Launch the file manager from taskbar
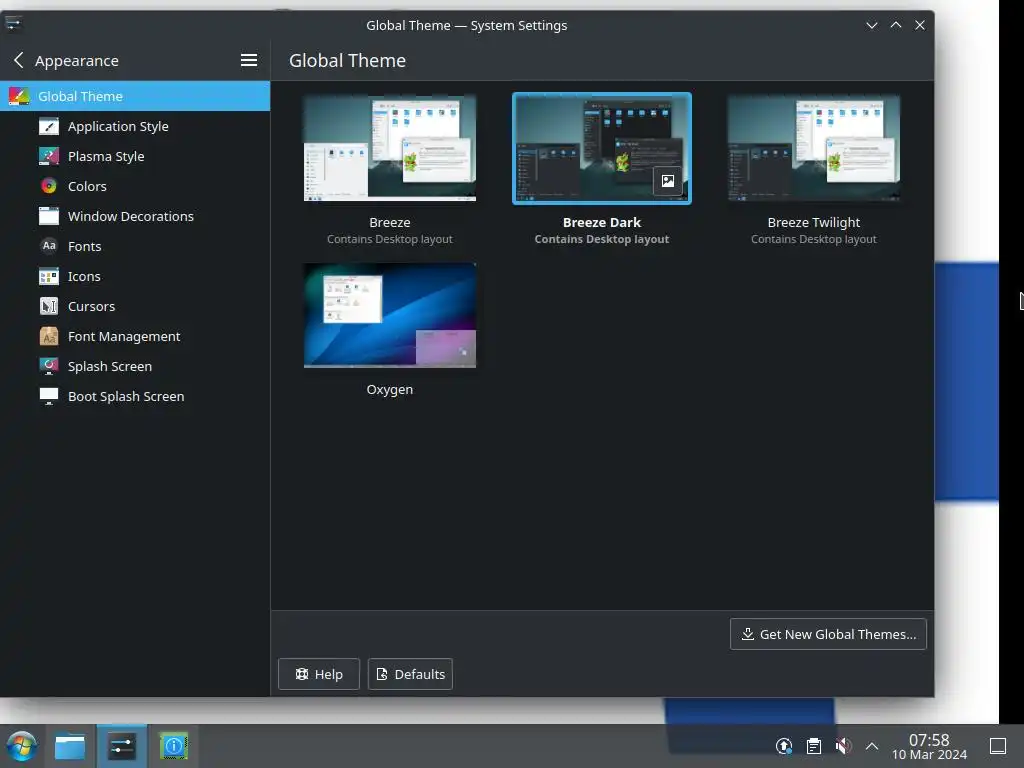The width and height of the screenshot is (1024, 768). point(70,746)
